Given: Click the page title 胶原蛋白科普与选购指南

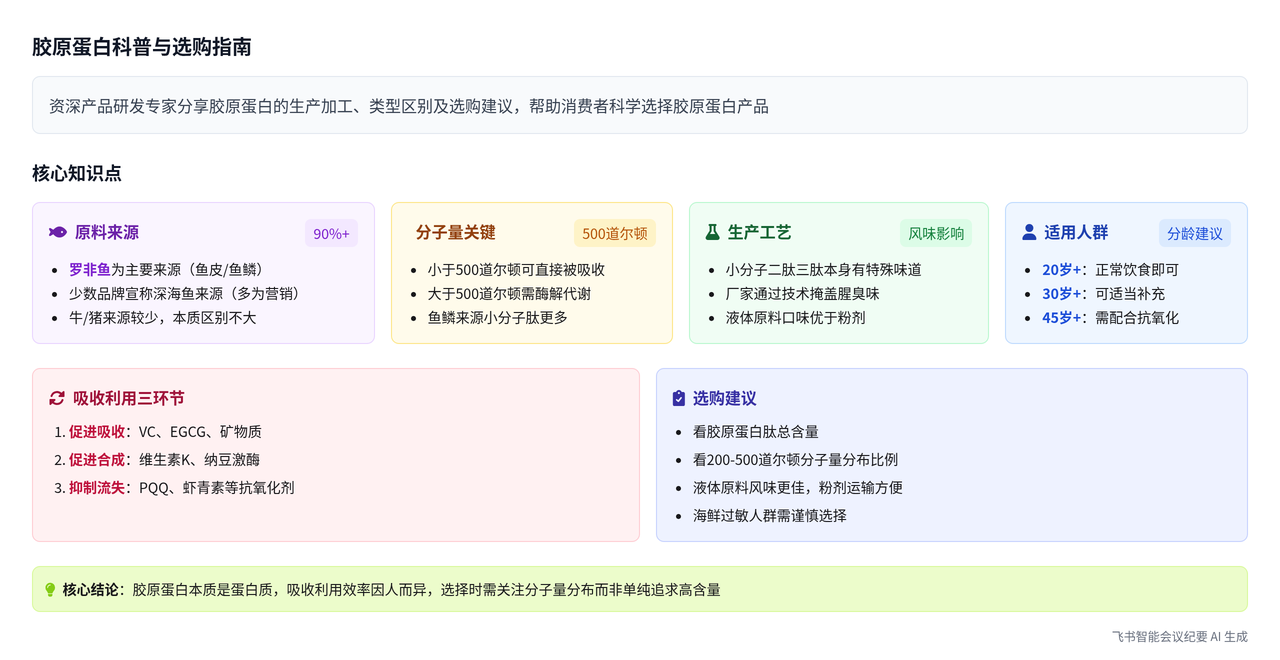Looking at the screenshot, I should coord(141,47).
